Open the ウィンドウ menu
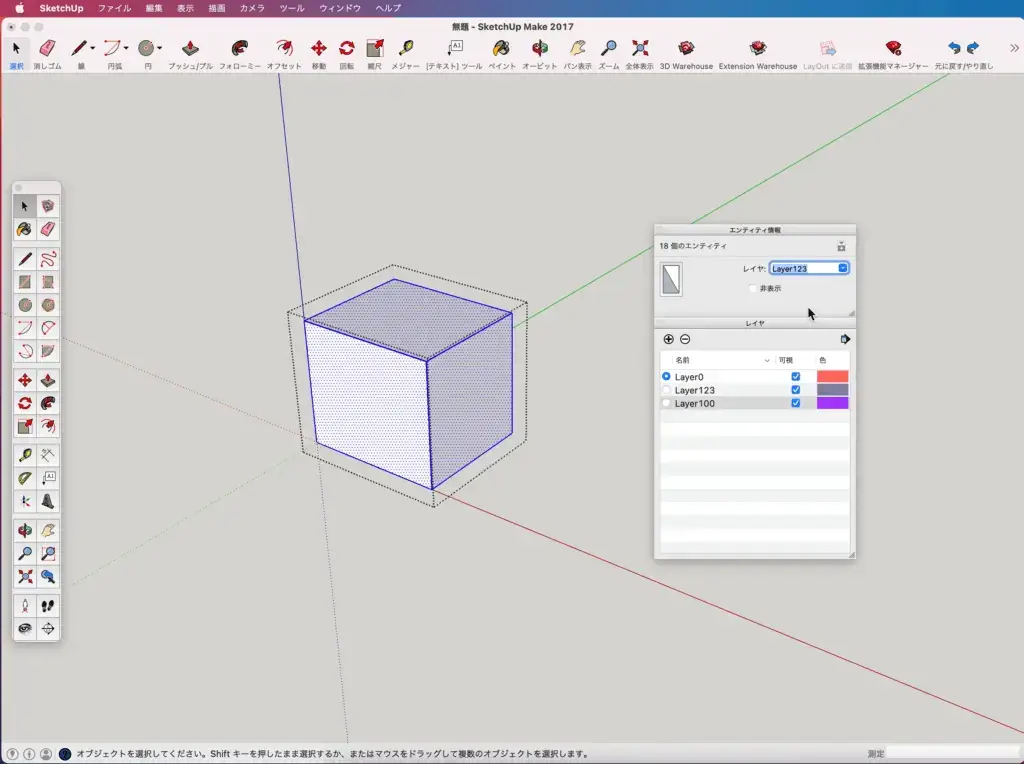The height and width of the screenshot is (764, 1024). [x=340, y=8]
